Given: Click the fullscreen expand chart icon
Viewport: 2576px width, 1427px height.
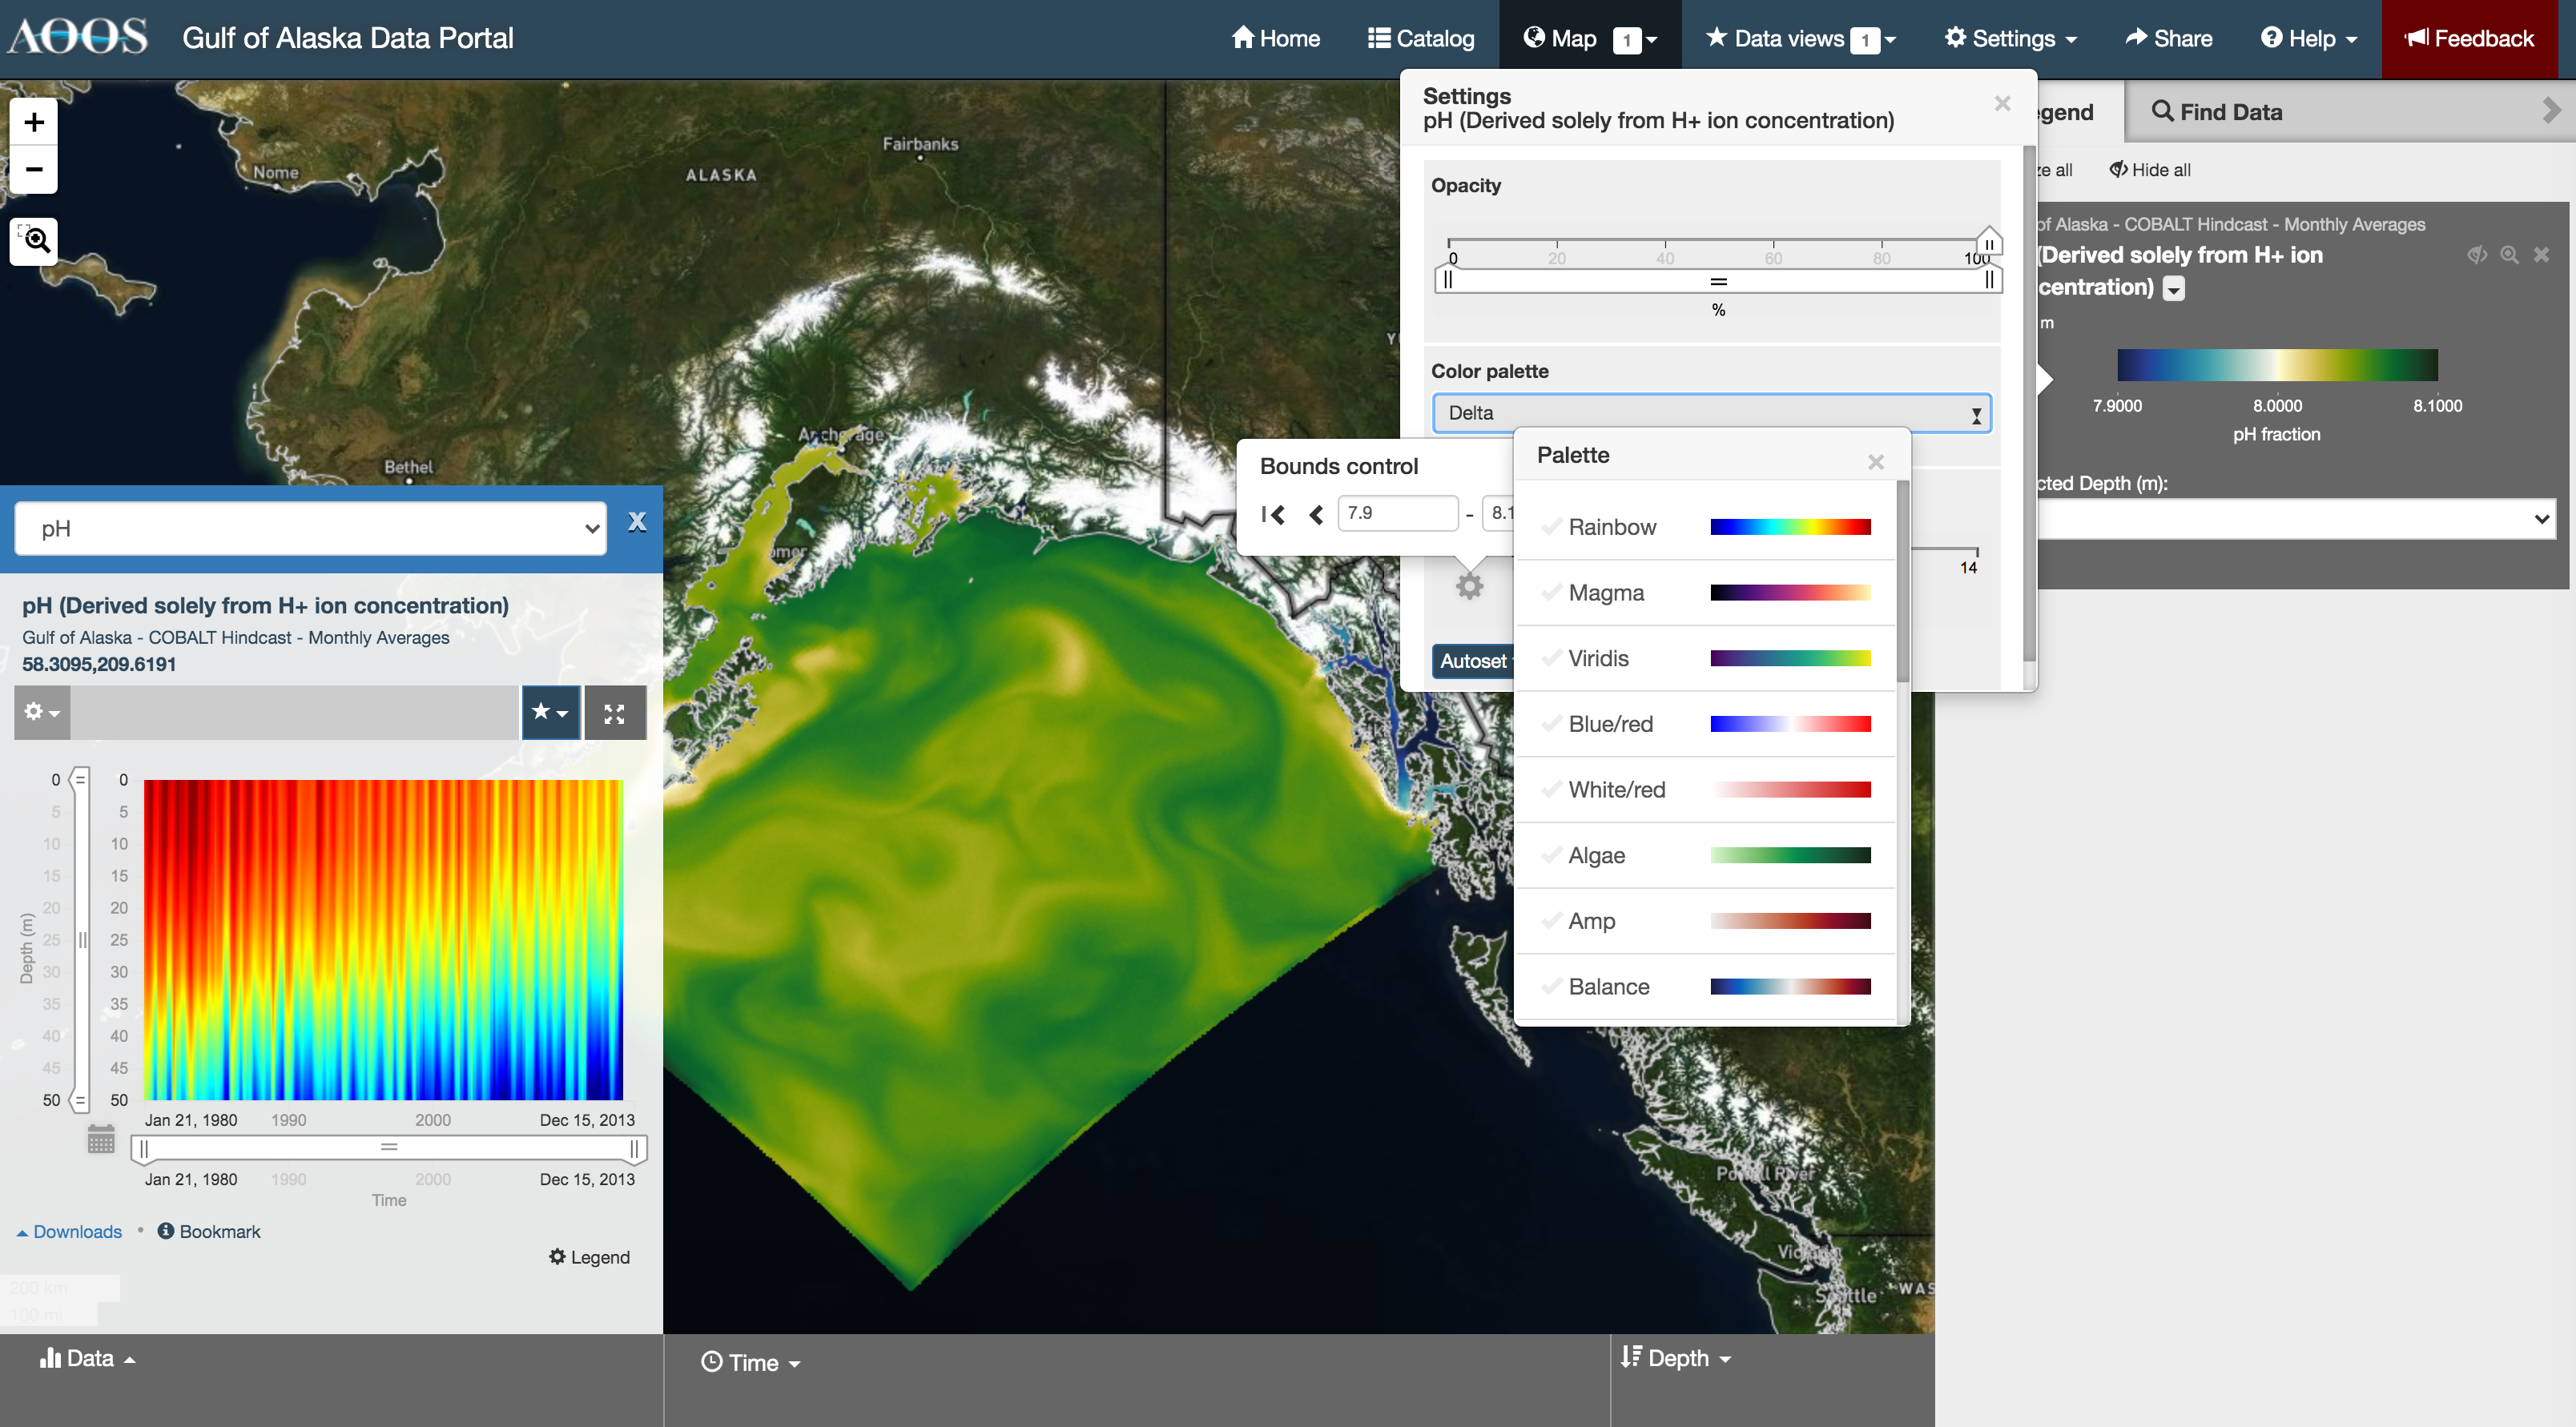Looking at the screenshot, I should [614, 713].
